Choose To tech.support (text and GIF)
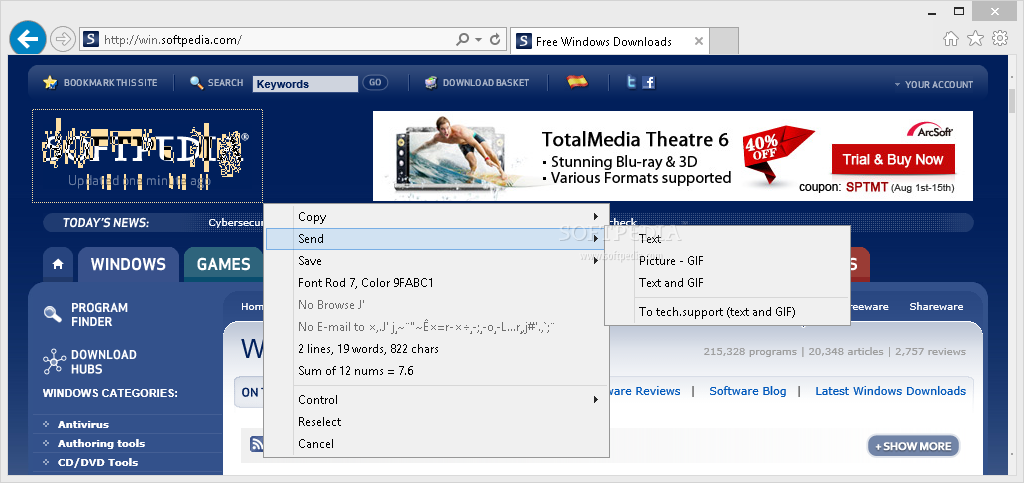The height and width of the screenshot is (483, 1024). (x=727, y=311)
